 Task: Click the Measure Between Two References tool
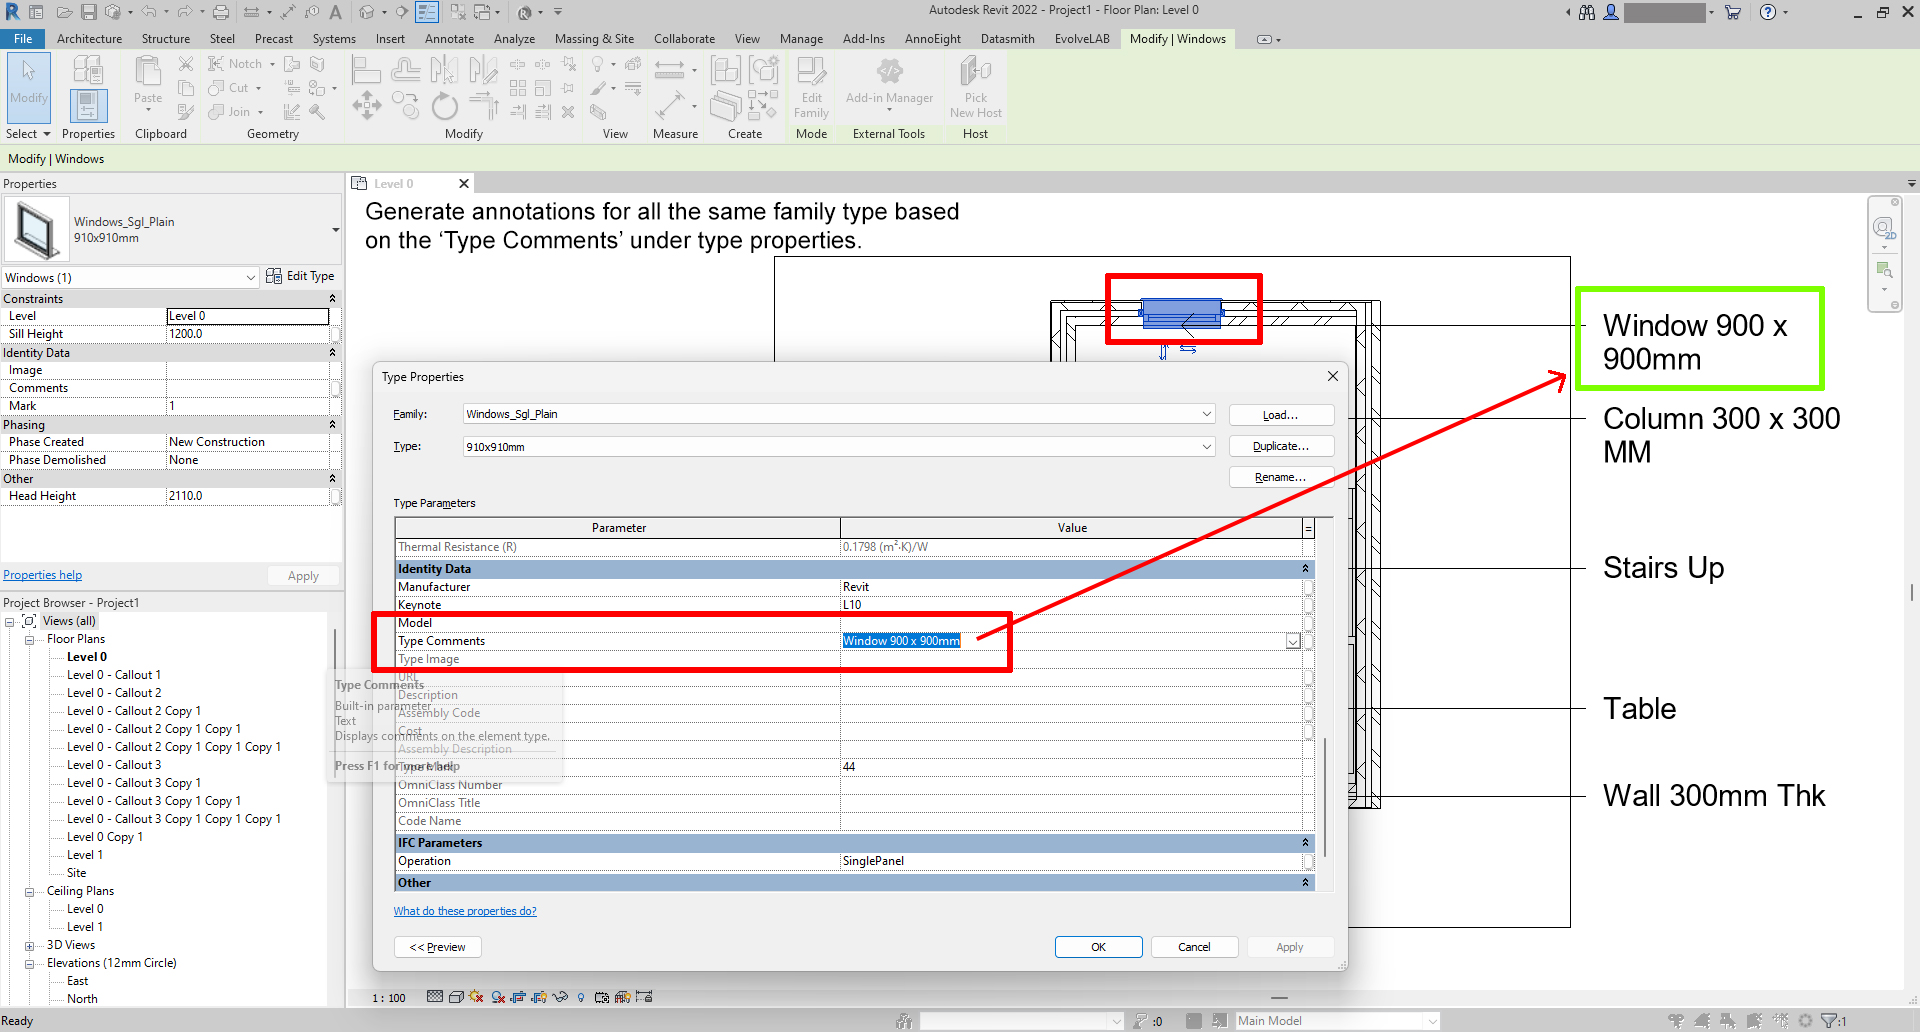pos(670,70)
